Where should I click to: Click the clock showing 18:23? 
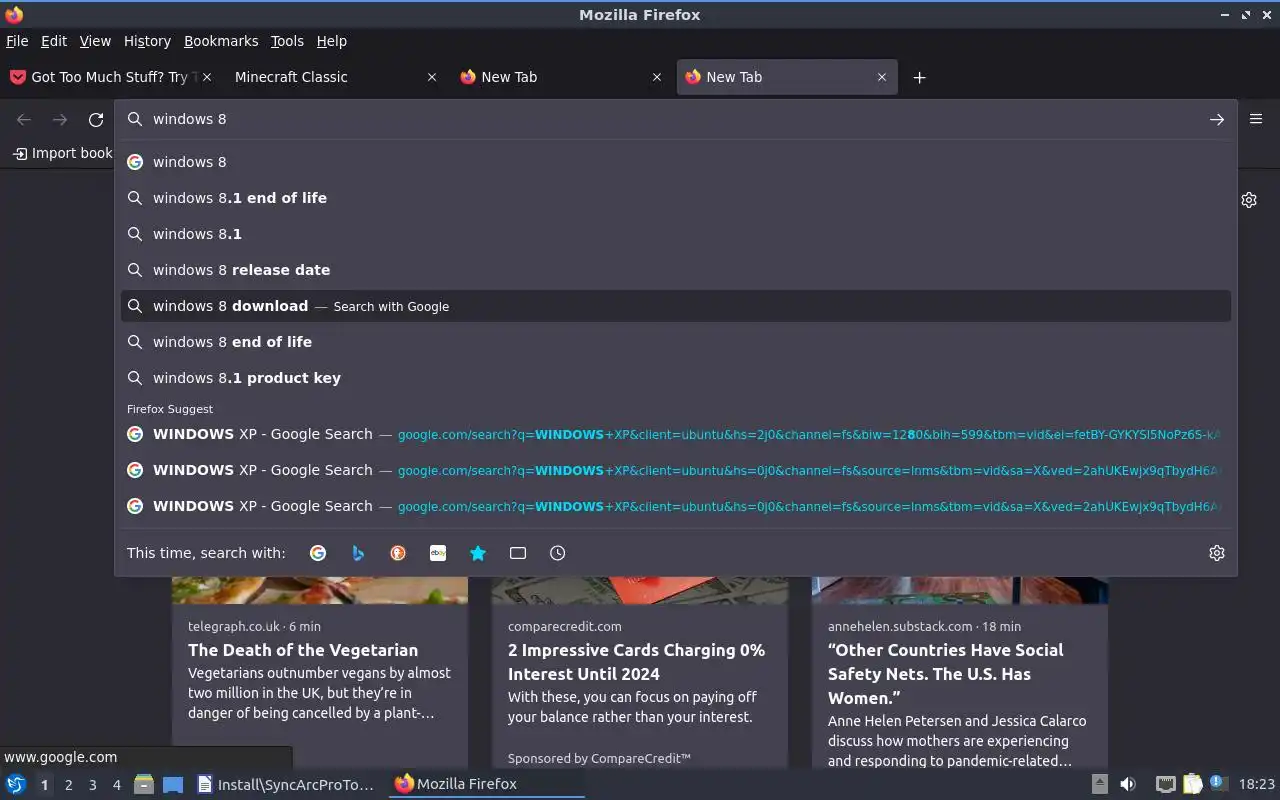click(1257, 784)
